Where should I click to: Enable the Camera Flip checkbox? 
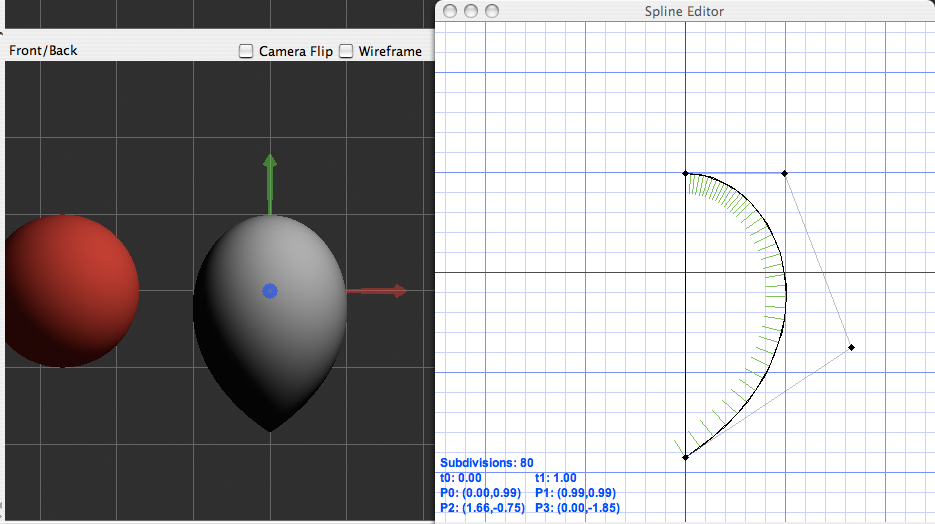coord(246,51)
